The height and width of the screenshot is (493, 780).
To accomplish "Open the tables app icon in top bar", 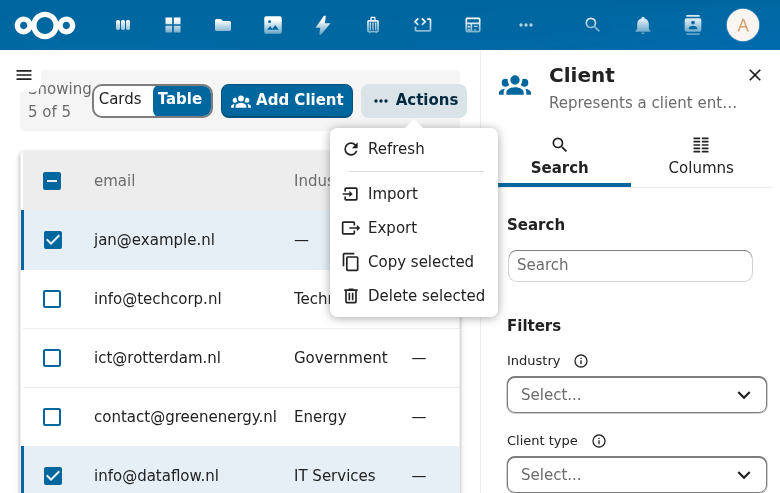I will pyautogui.click(x=473, y=25).
